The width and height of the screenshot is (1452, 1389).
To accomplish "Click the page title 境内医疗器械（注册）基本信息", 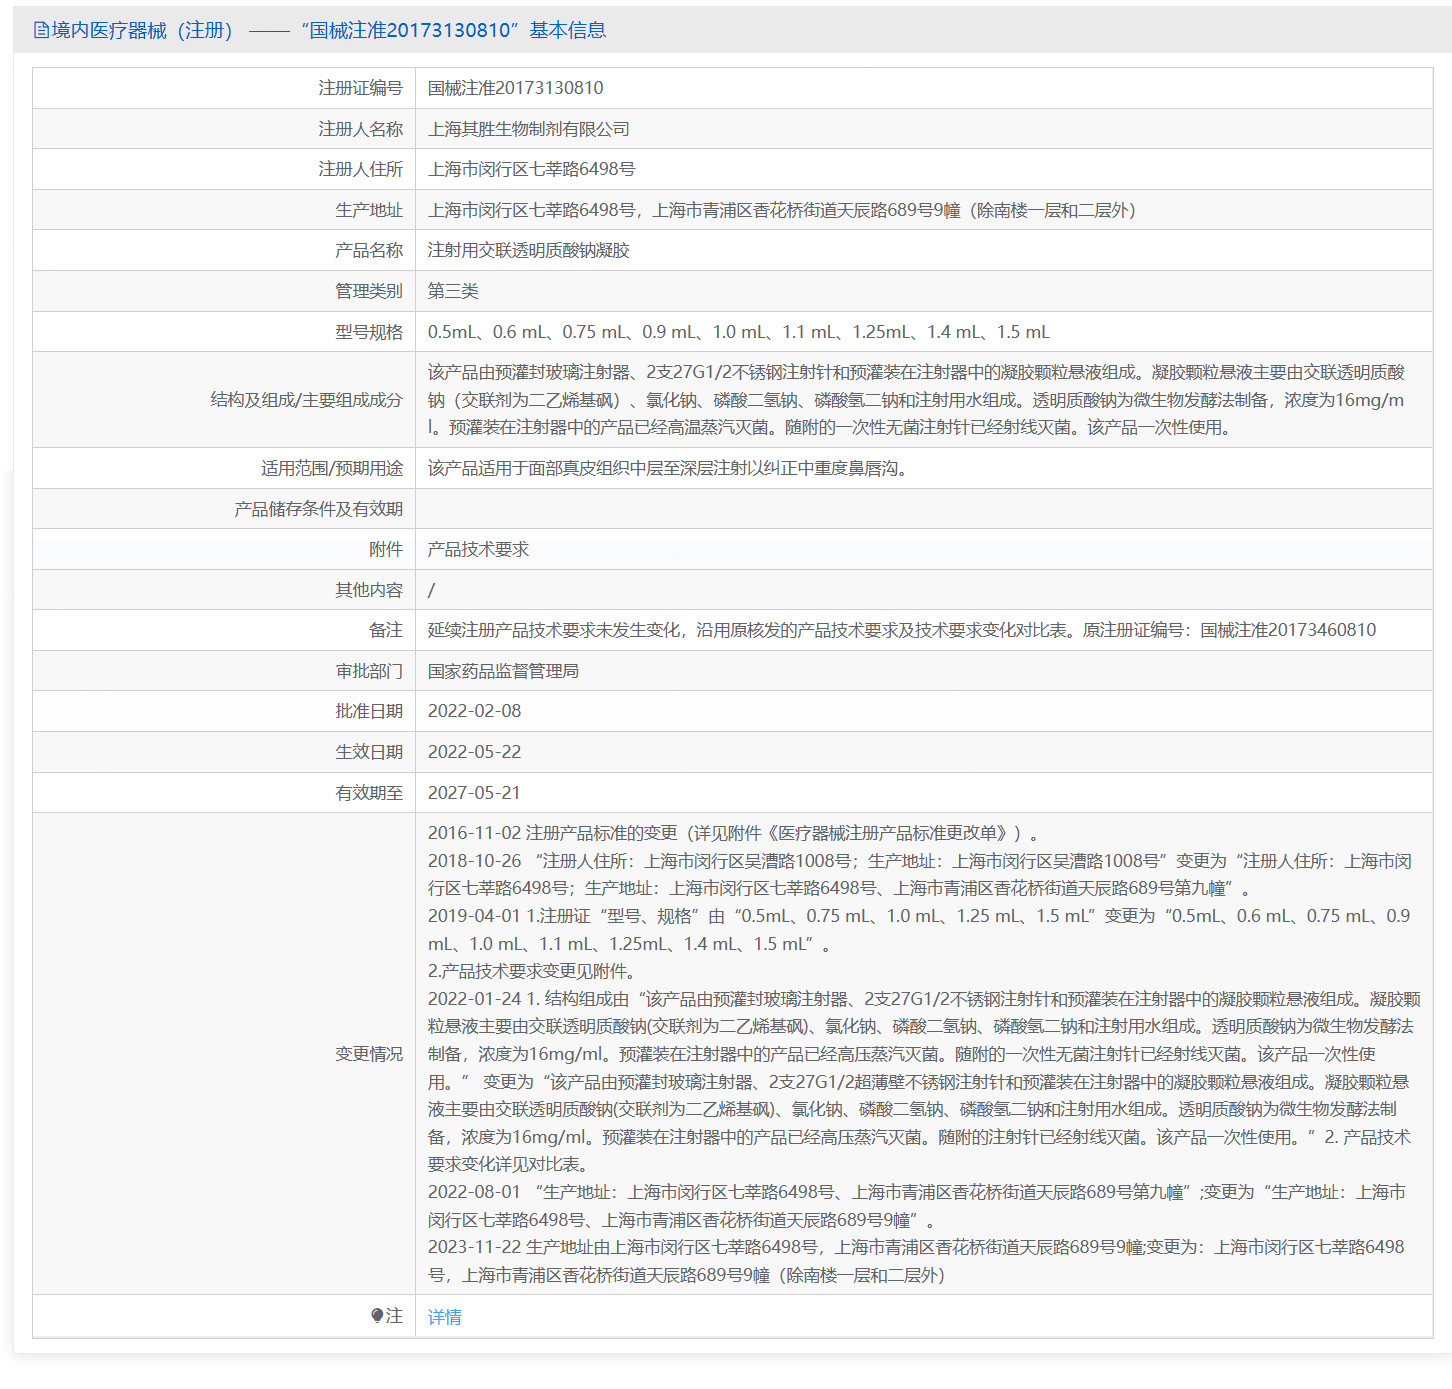I will 329,30.
